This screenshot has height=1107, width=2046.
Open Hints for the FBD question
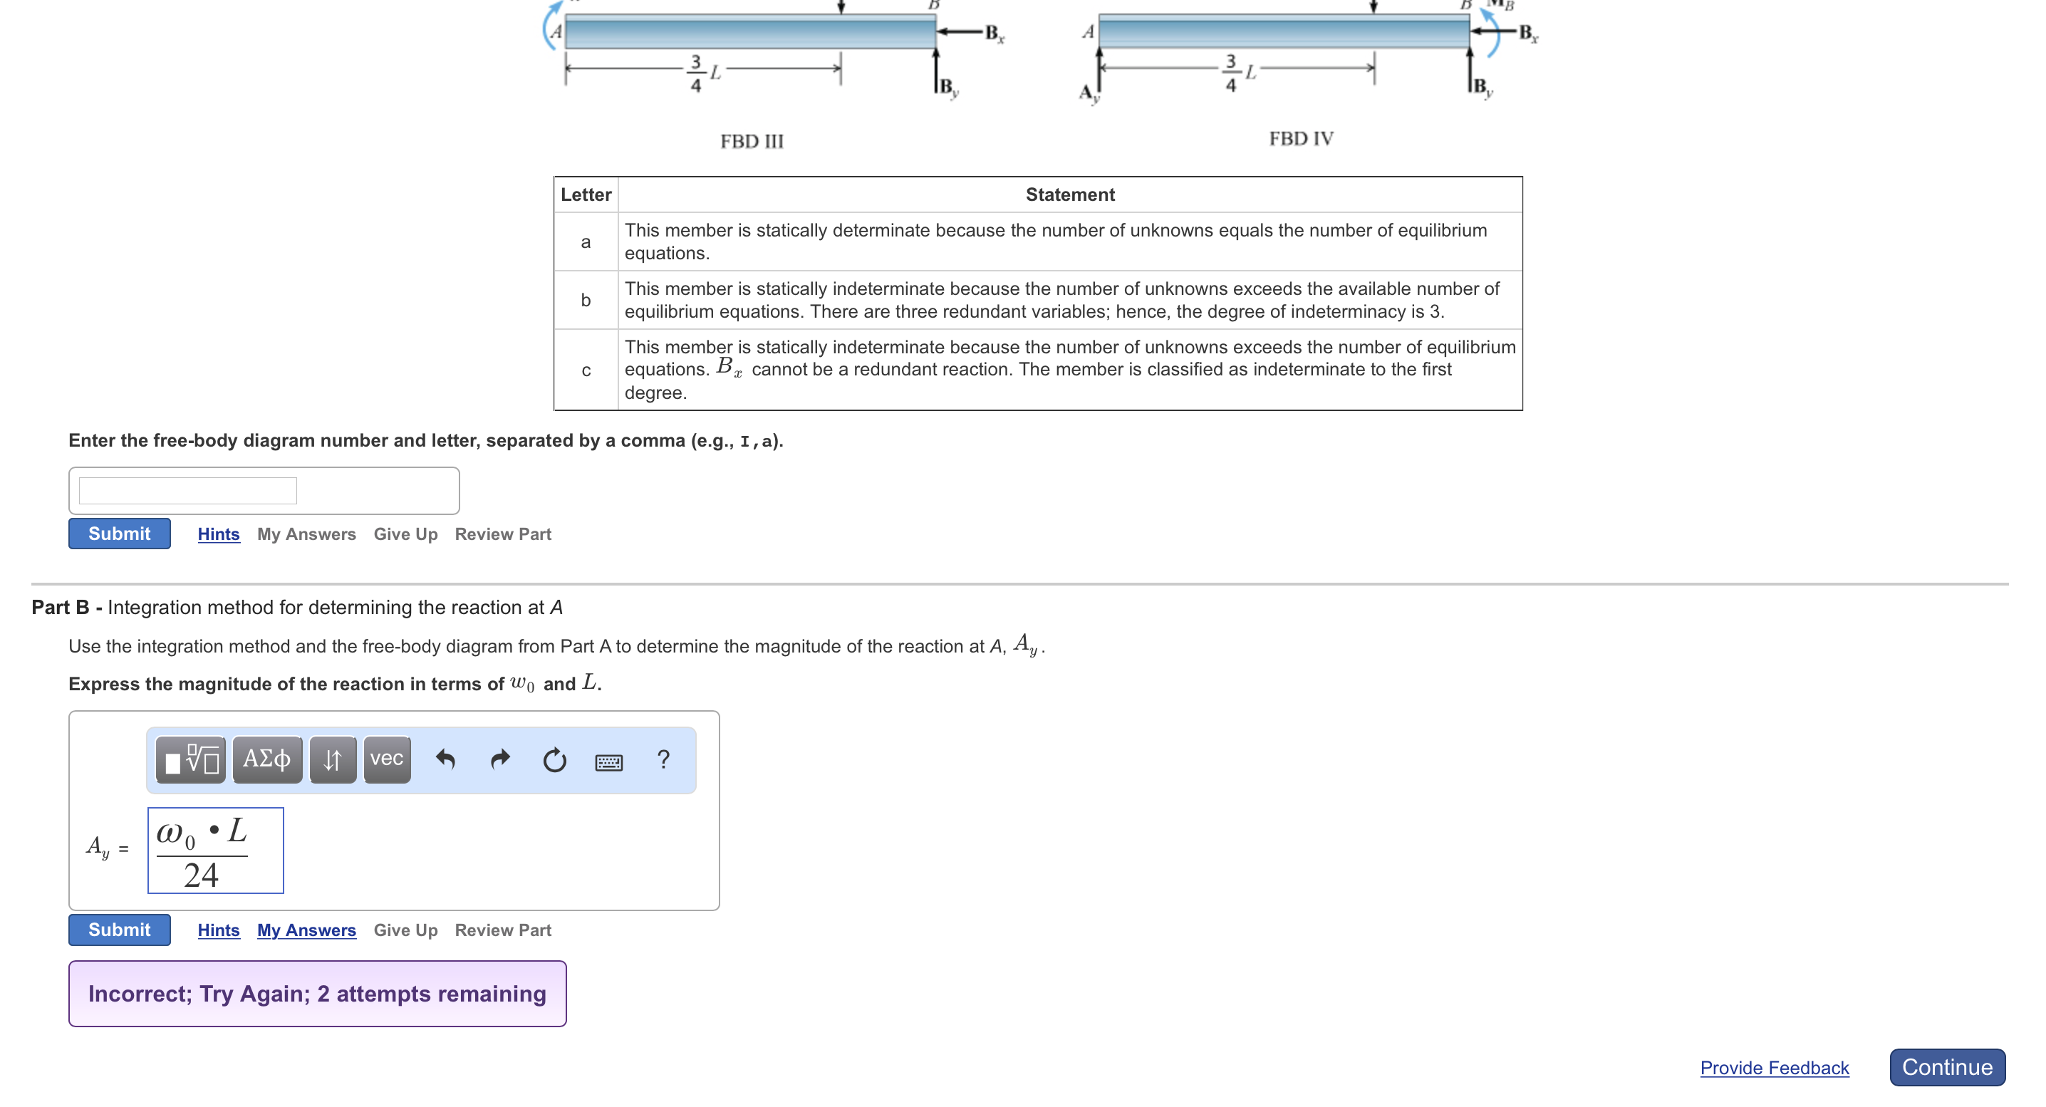coord(218,533)
